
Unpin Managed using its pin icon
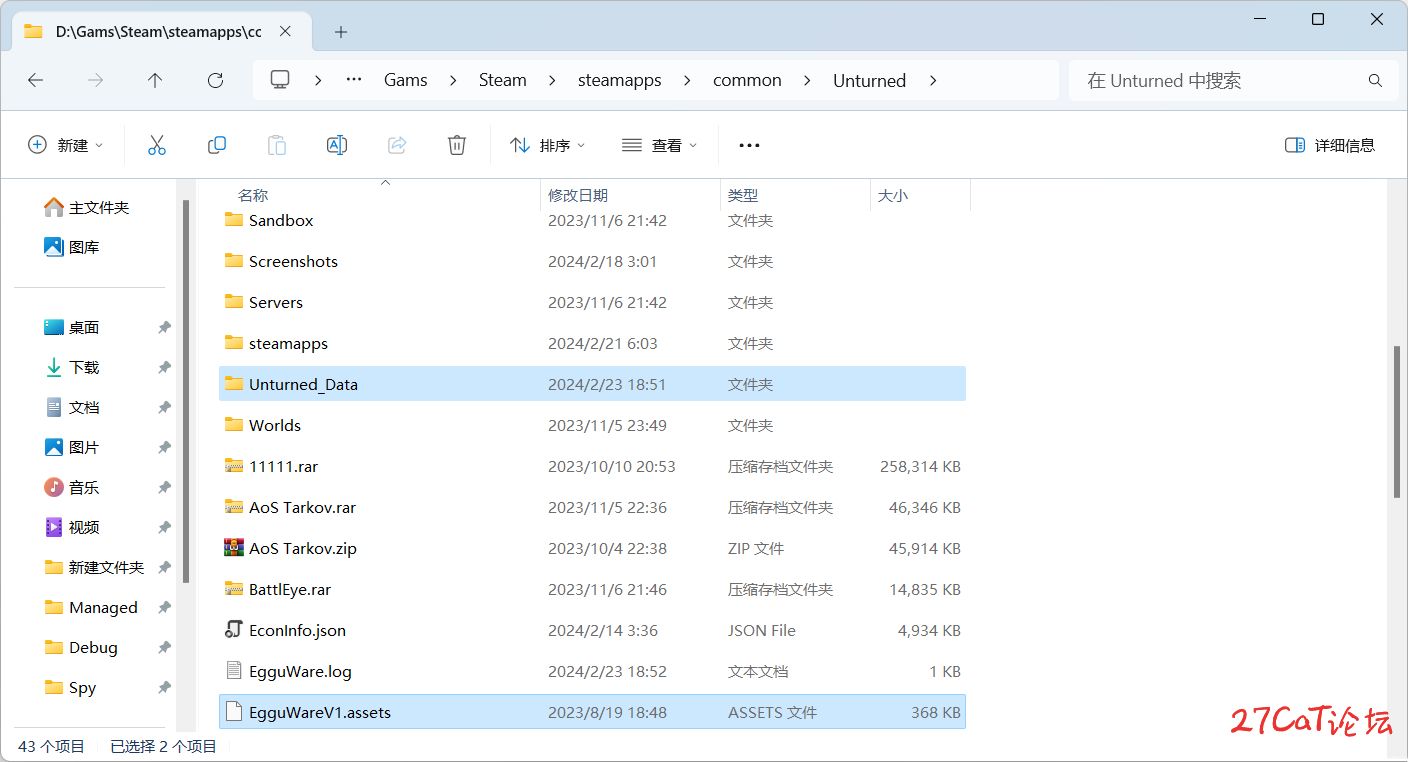(x=164, y=607)
